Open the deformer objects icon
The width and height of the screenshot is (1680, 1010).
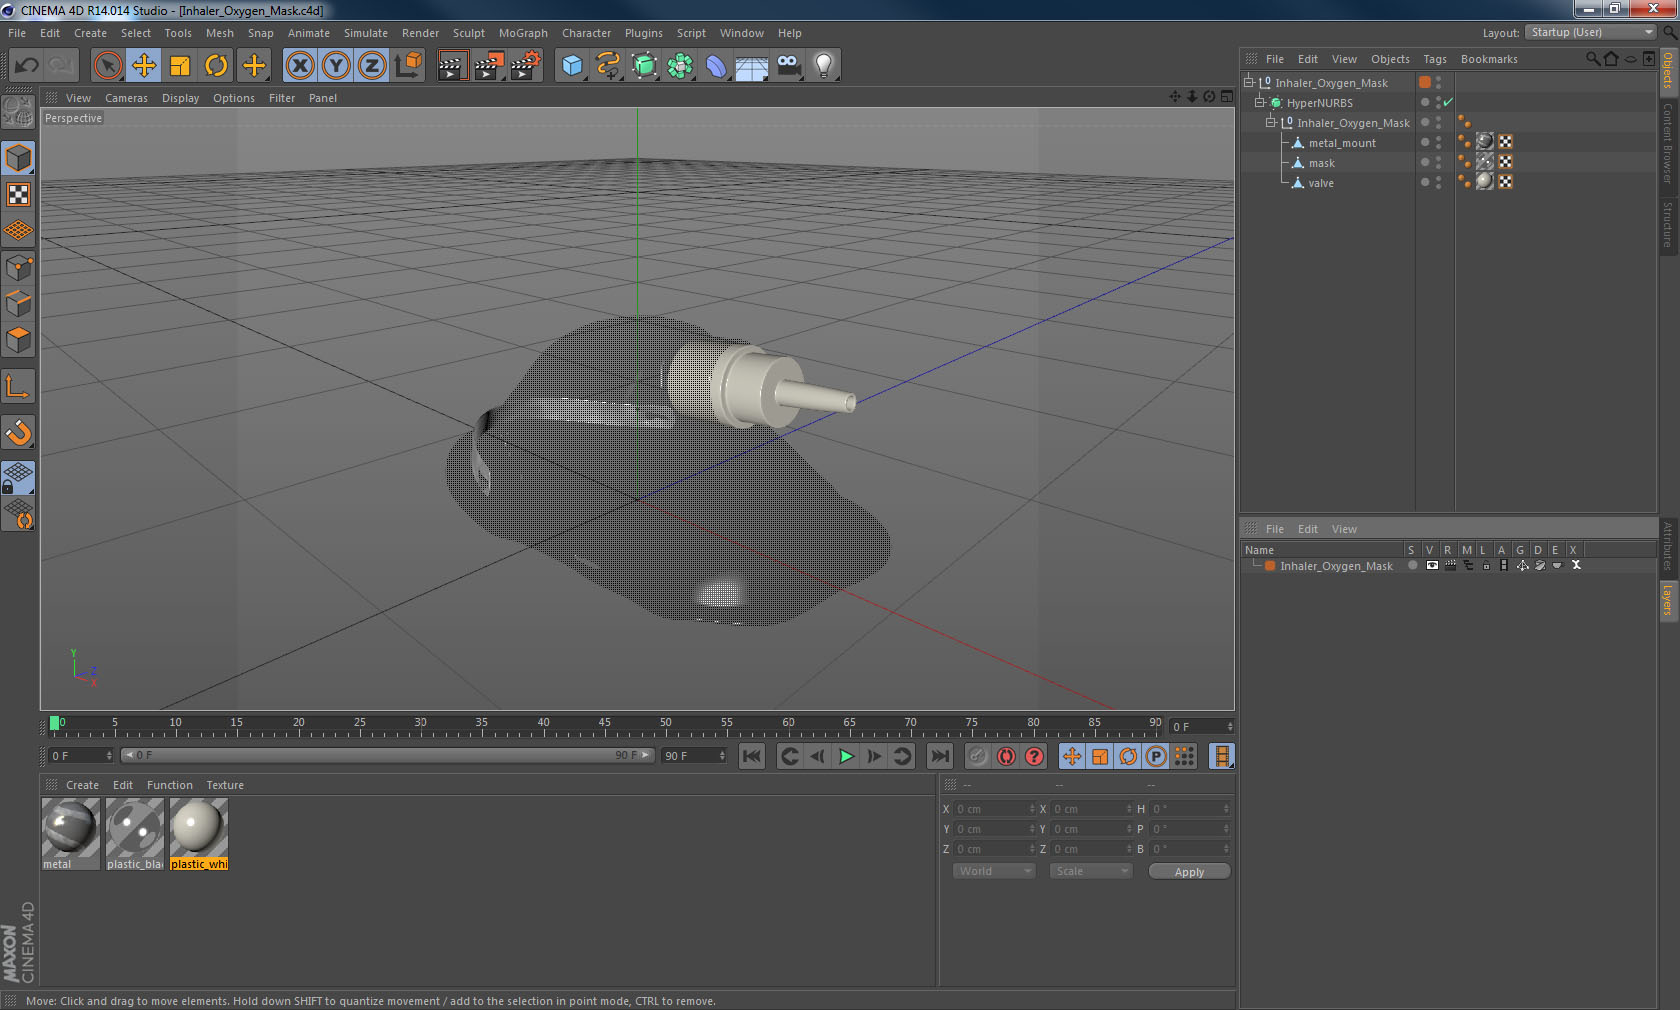click(x=716, y=66)
